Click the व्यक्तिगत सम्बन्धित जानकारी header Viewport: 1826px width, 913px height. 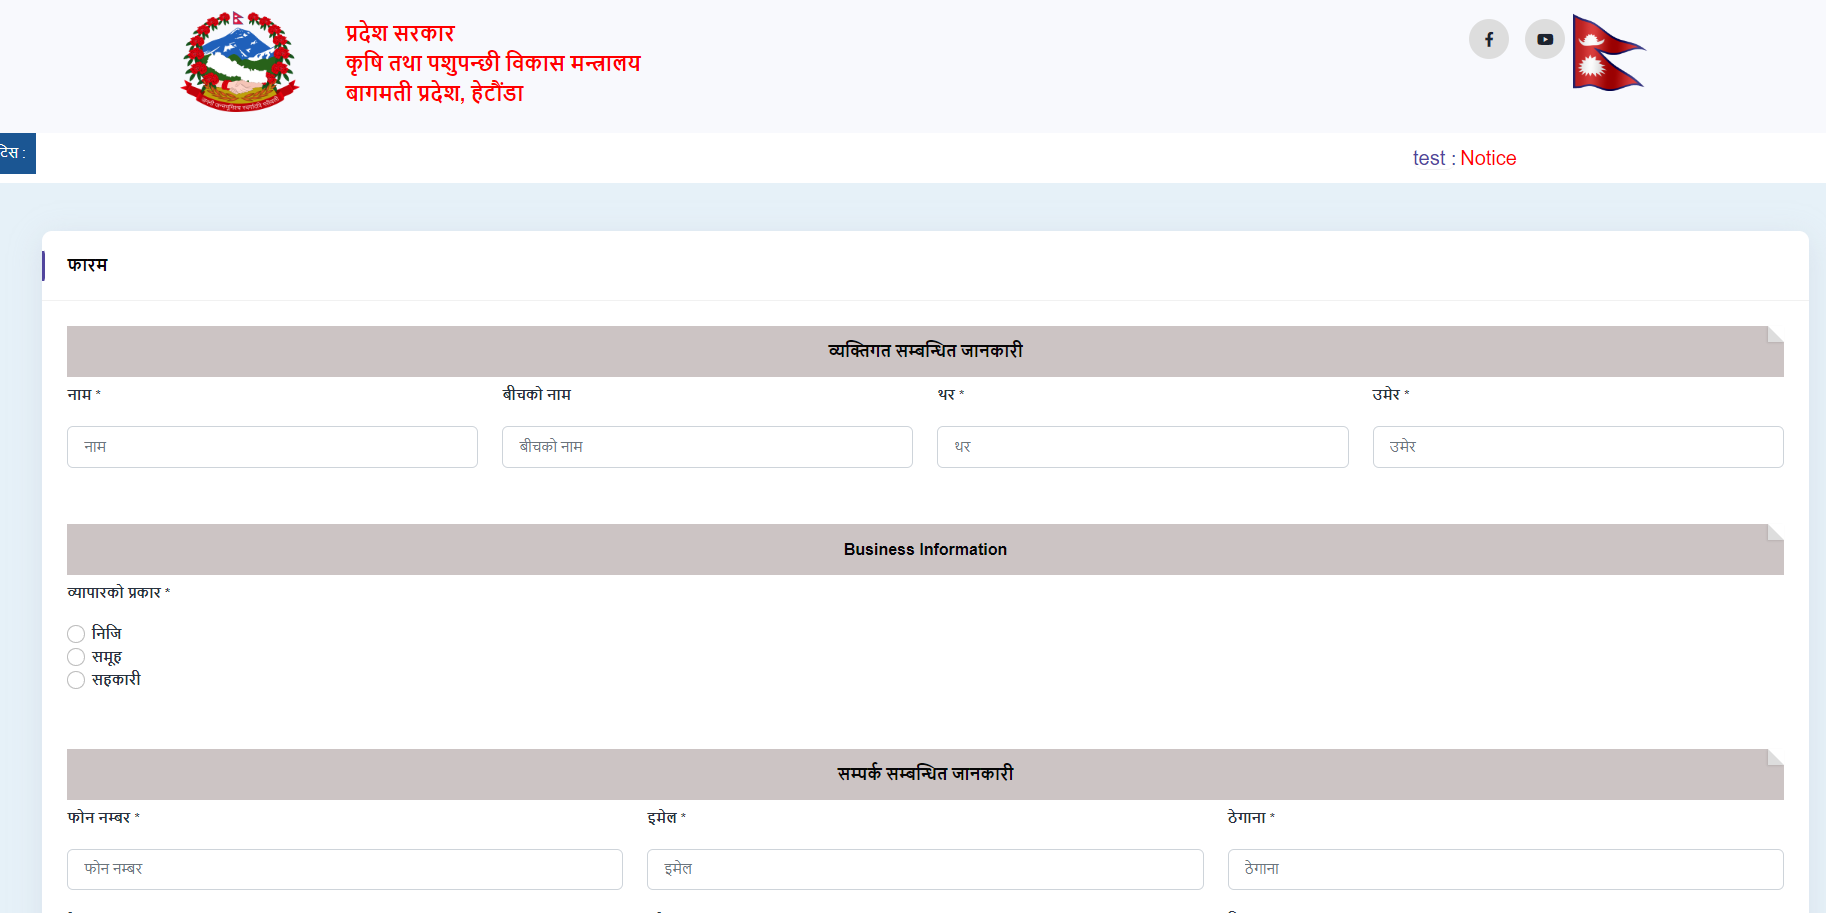click(x=925, y=351)
